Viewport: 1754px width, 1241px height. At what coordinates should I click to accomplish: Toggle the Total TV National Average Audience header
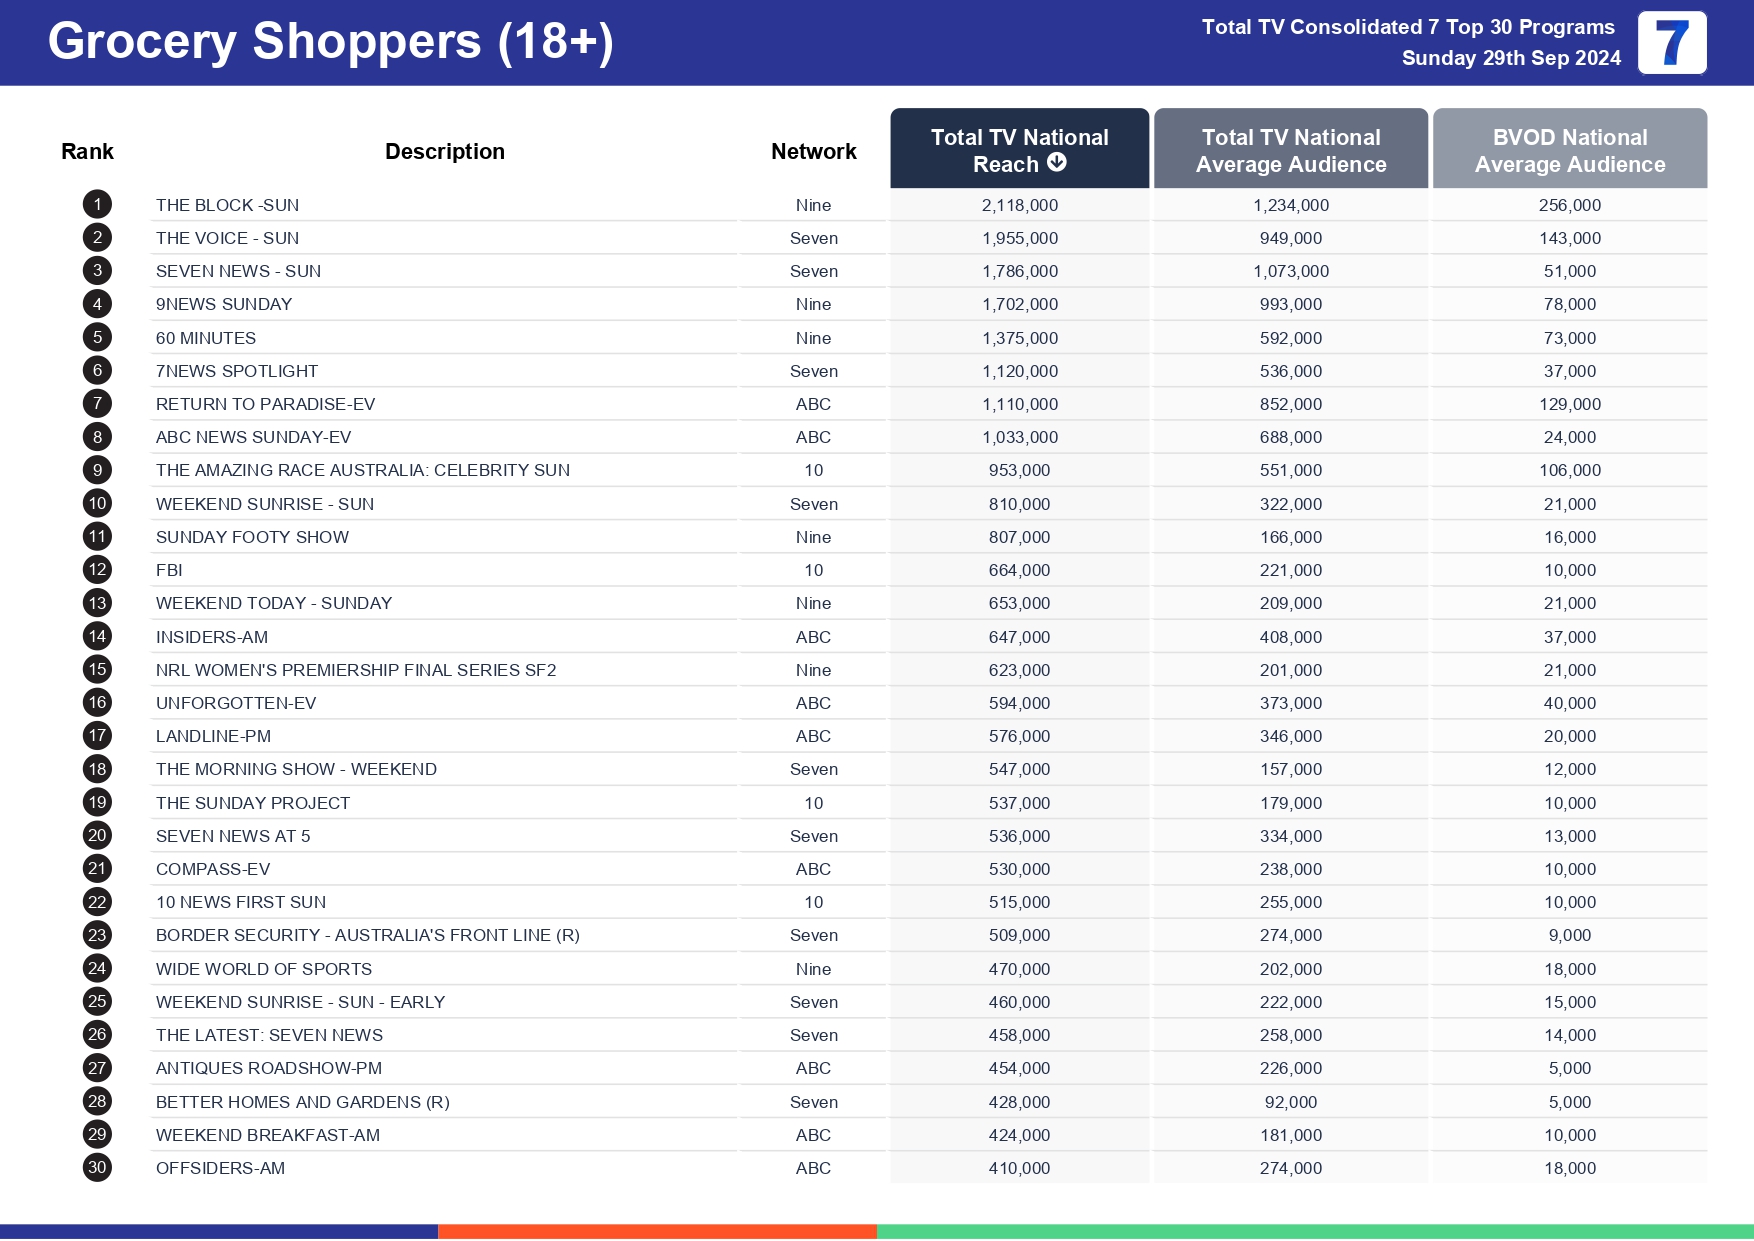tap(1291, 148)
